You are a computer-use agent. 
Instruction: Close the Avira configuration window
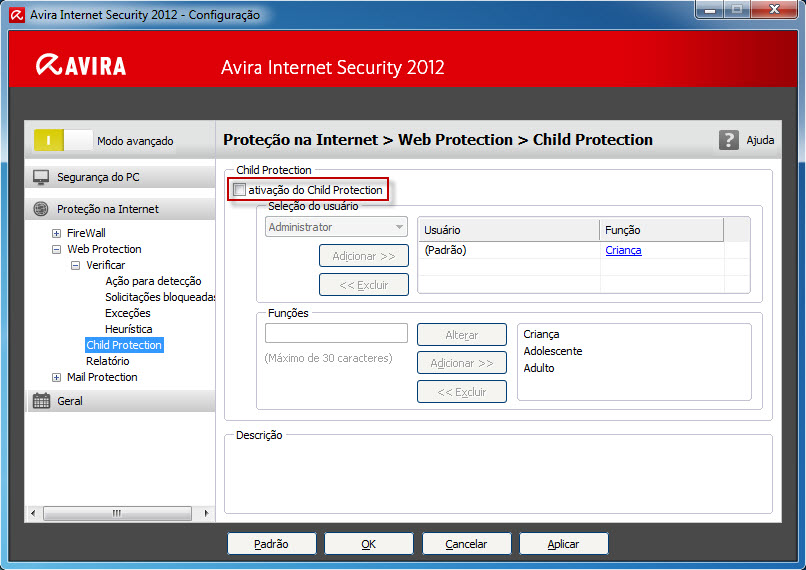pyautogui.click(x=775, y=9)
